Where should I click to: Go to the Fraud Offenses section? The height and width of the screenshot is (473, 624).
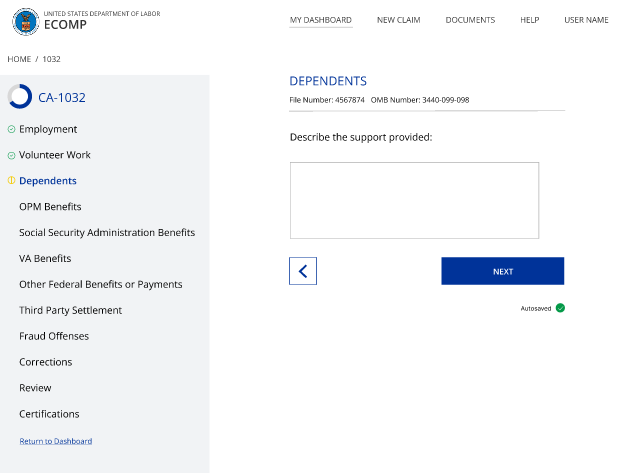(54, 336)
